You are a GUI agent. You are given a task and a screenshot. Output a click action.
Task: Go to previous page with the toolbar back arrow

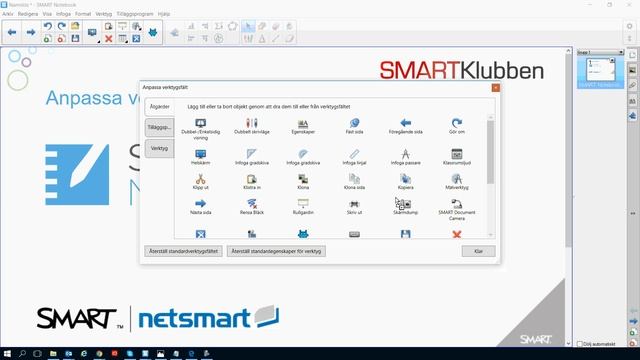tap(12, 32)
